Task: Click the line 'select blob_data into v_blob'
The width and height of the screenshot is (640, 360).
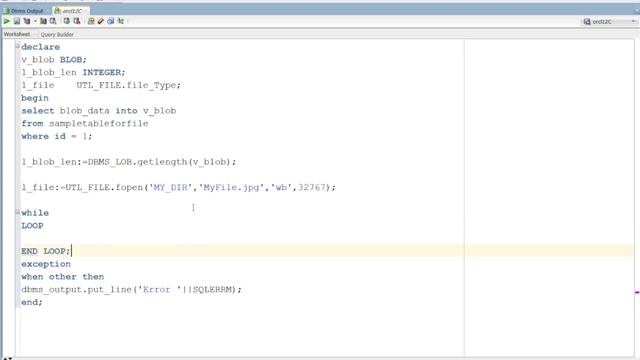Action: pos(98,111)
